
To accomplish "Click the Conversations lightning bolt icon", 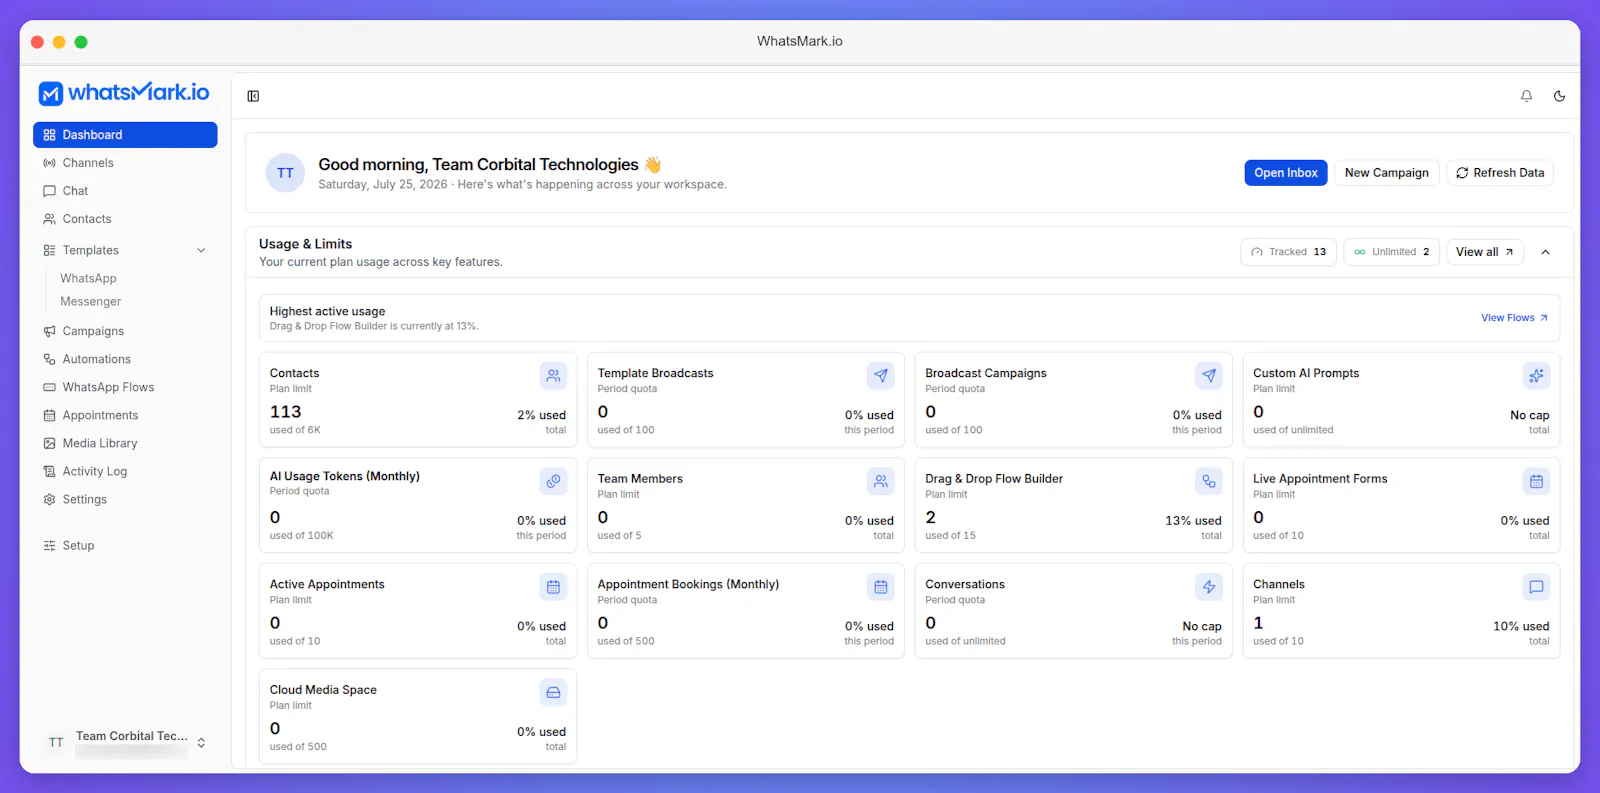I will [1209, 587].
